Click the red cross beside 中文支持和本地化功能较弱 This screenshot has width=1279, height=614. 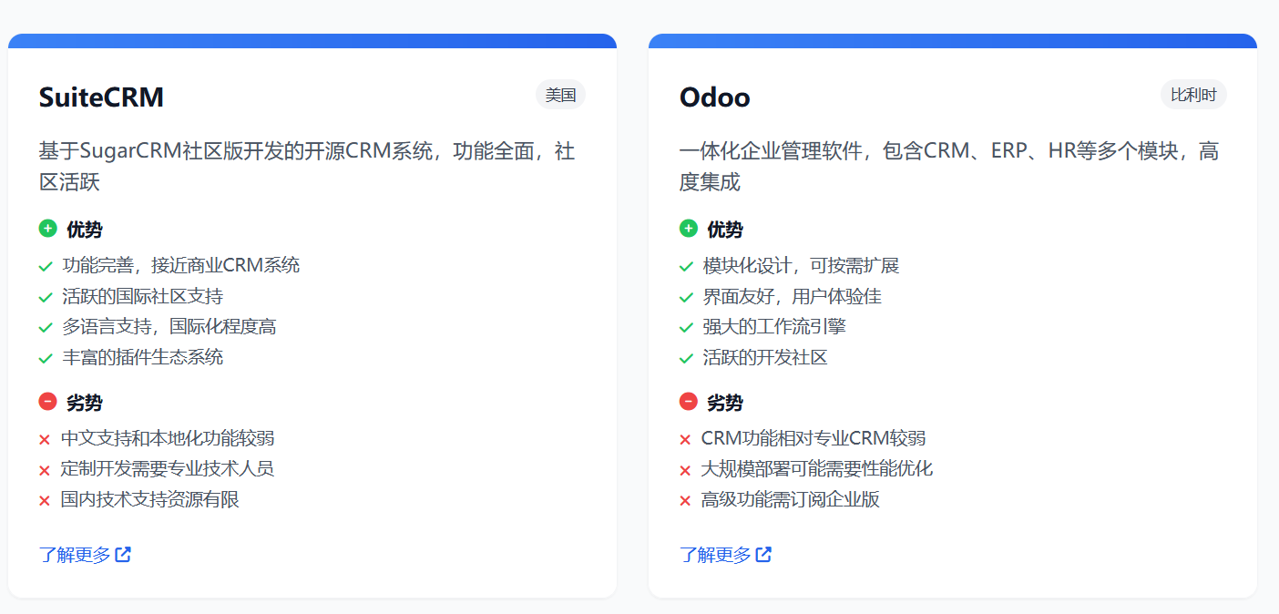45,438
